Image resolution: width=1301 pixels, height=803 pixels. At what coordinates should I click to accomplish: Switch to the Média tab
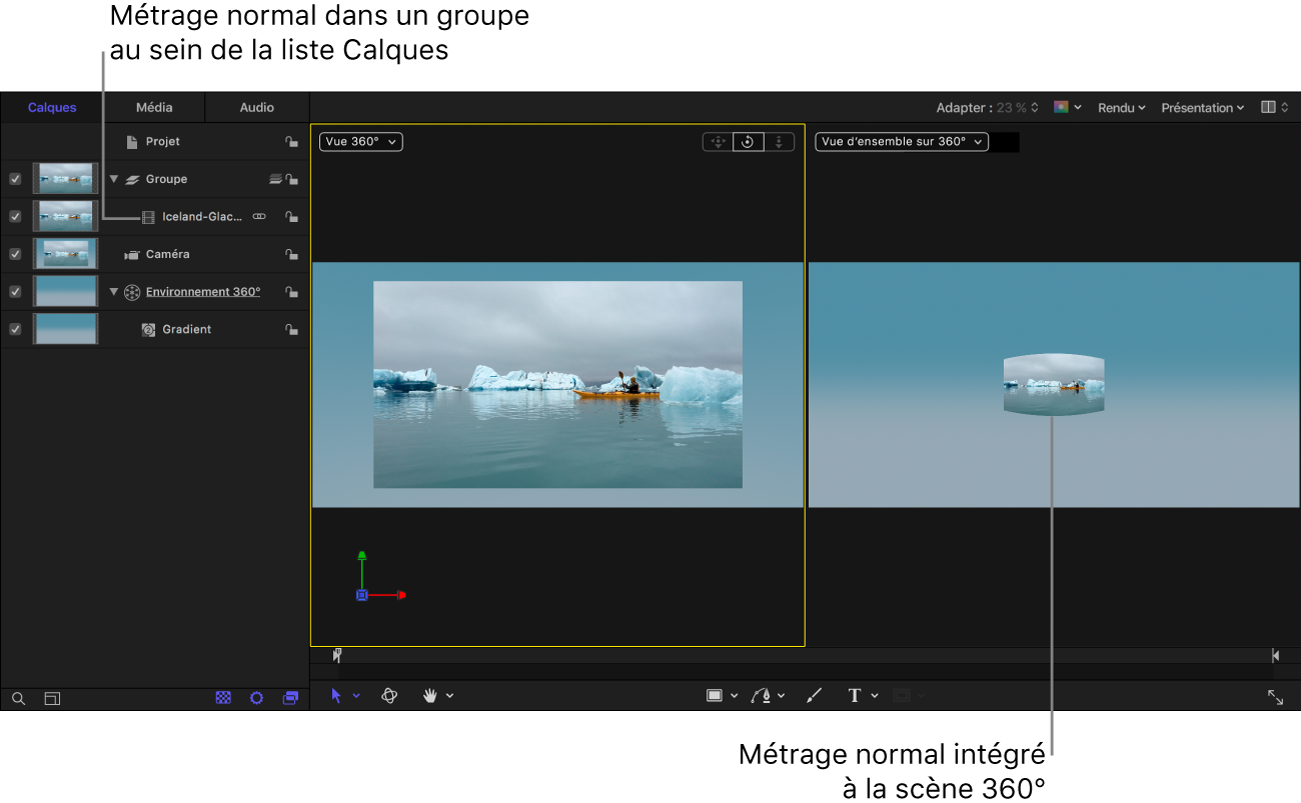[x=153, y=107]
